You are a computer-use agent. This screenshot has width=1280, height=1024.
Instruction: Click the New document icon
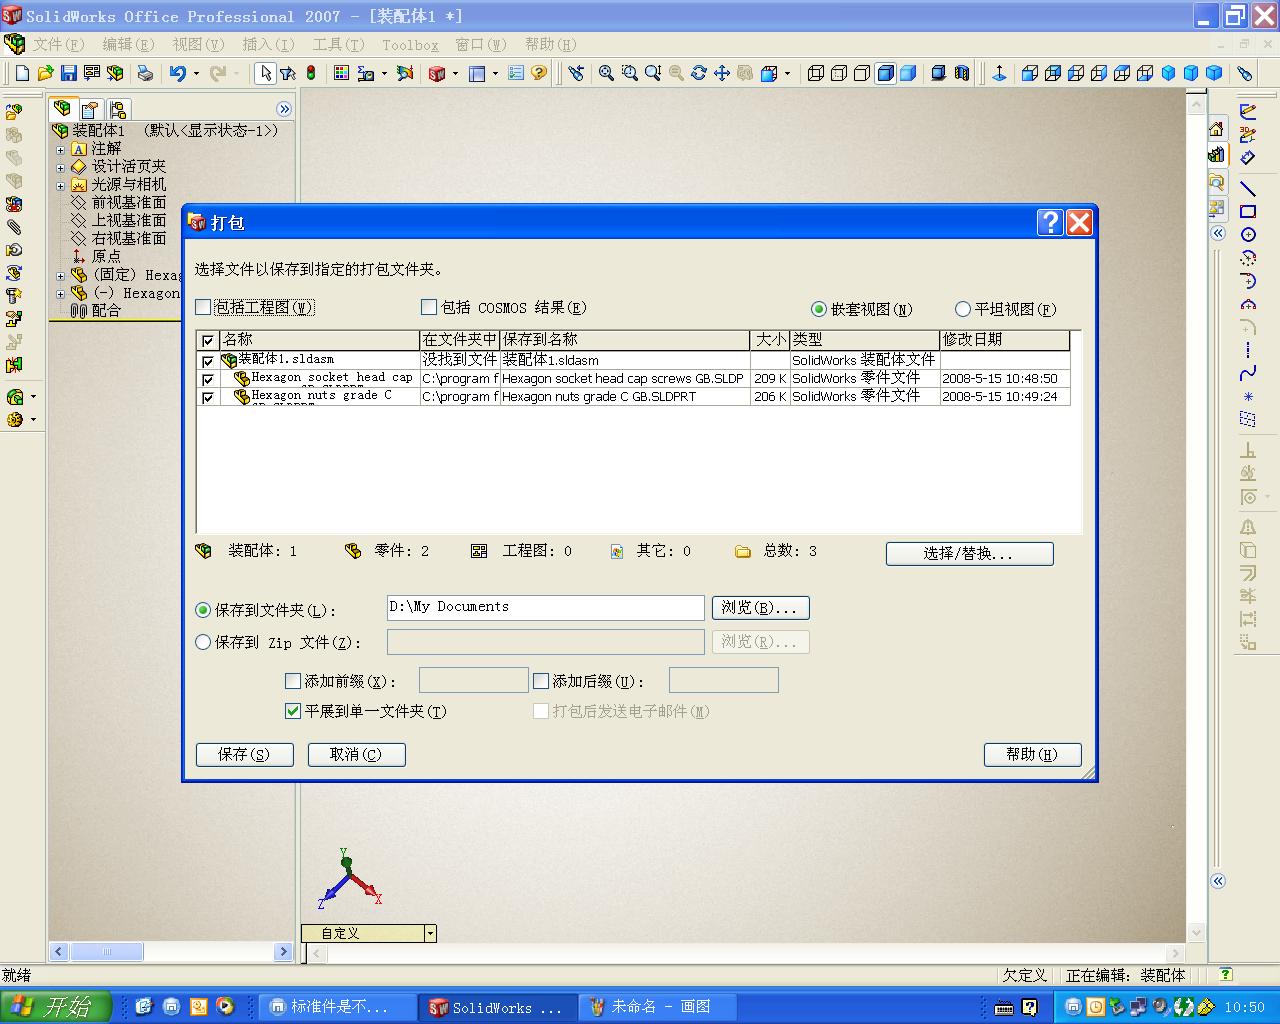click(x=22, y=73)
